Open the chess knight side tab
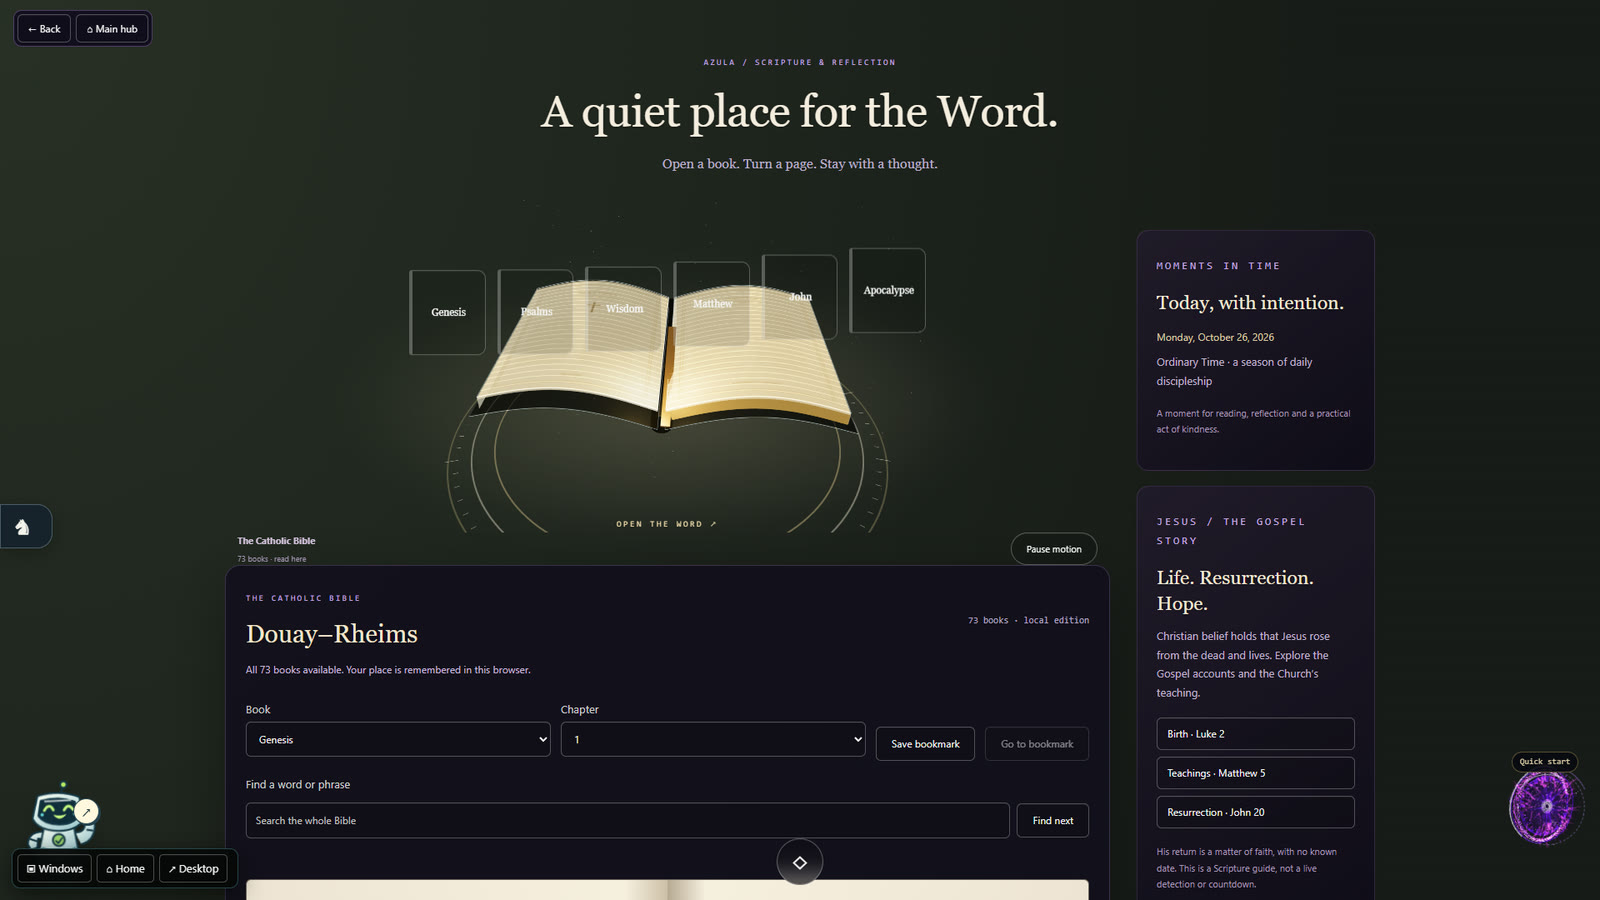 (x=24, y=527)
